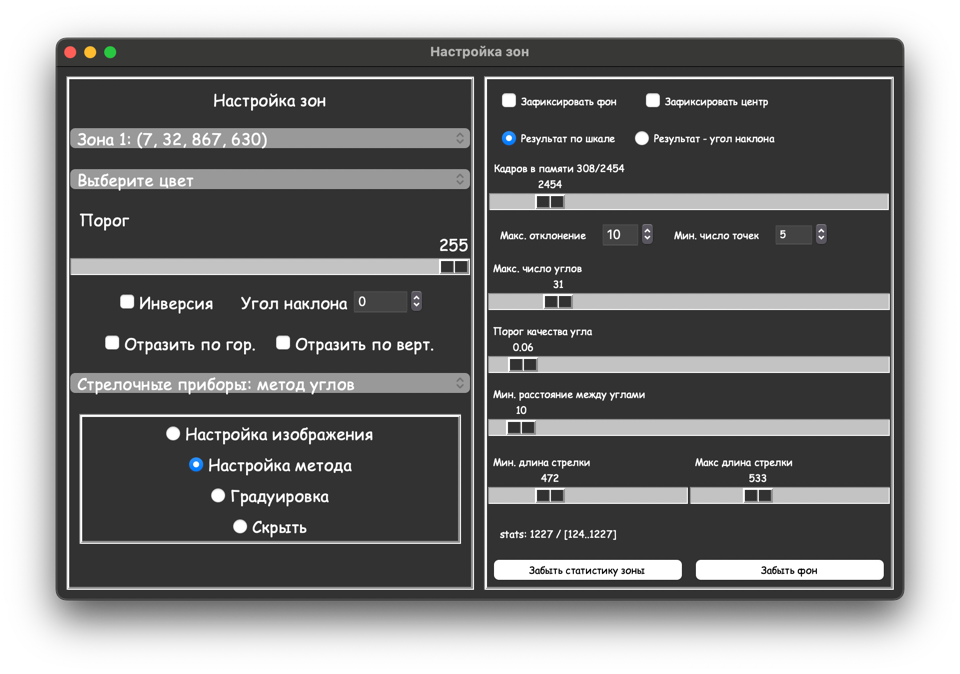Open the Выберите цвет color dropdown
Viewport: 960px width, 674px height.
(x=269, y=180)
